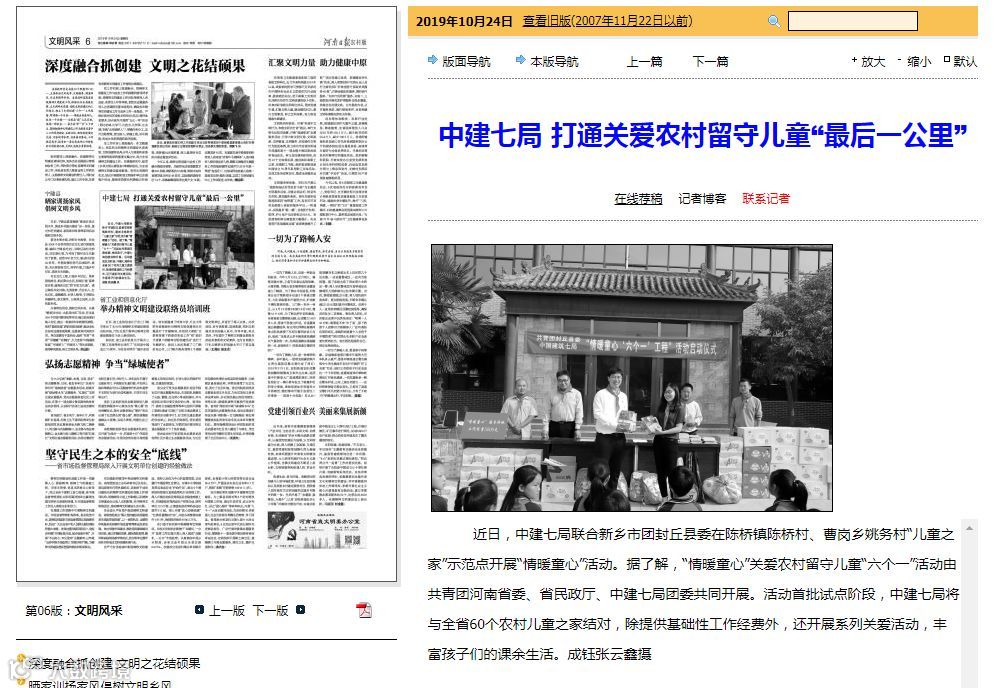
Task: Click the arrow icon beside 版面导航
Action: (433, 60)
